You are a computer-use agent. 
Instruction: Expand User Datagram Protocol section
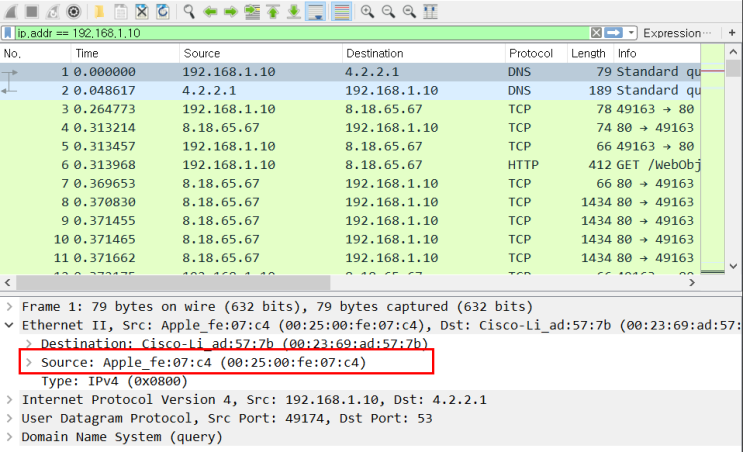9,418
